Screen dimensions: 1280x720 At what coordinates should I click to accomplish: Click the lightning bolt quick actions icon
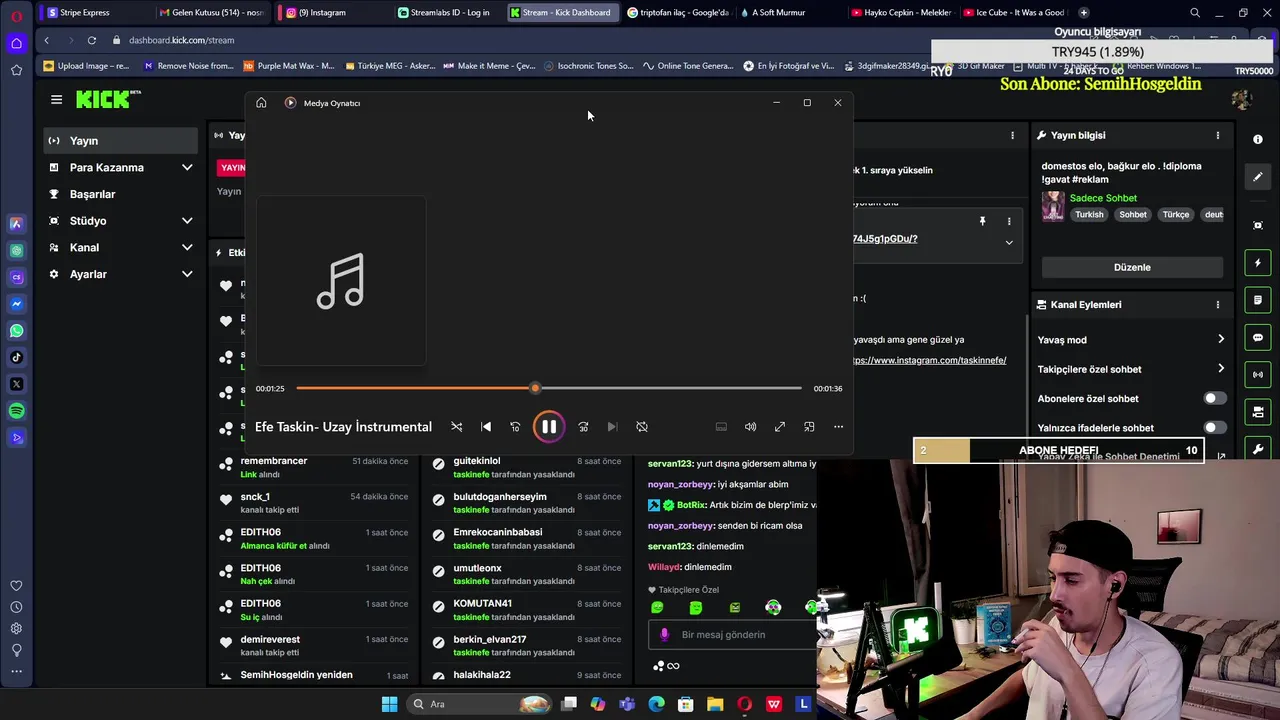point(1258,263)
